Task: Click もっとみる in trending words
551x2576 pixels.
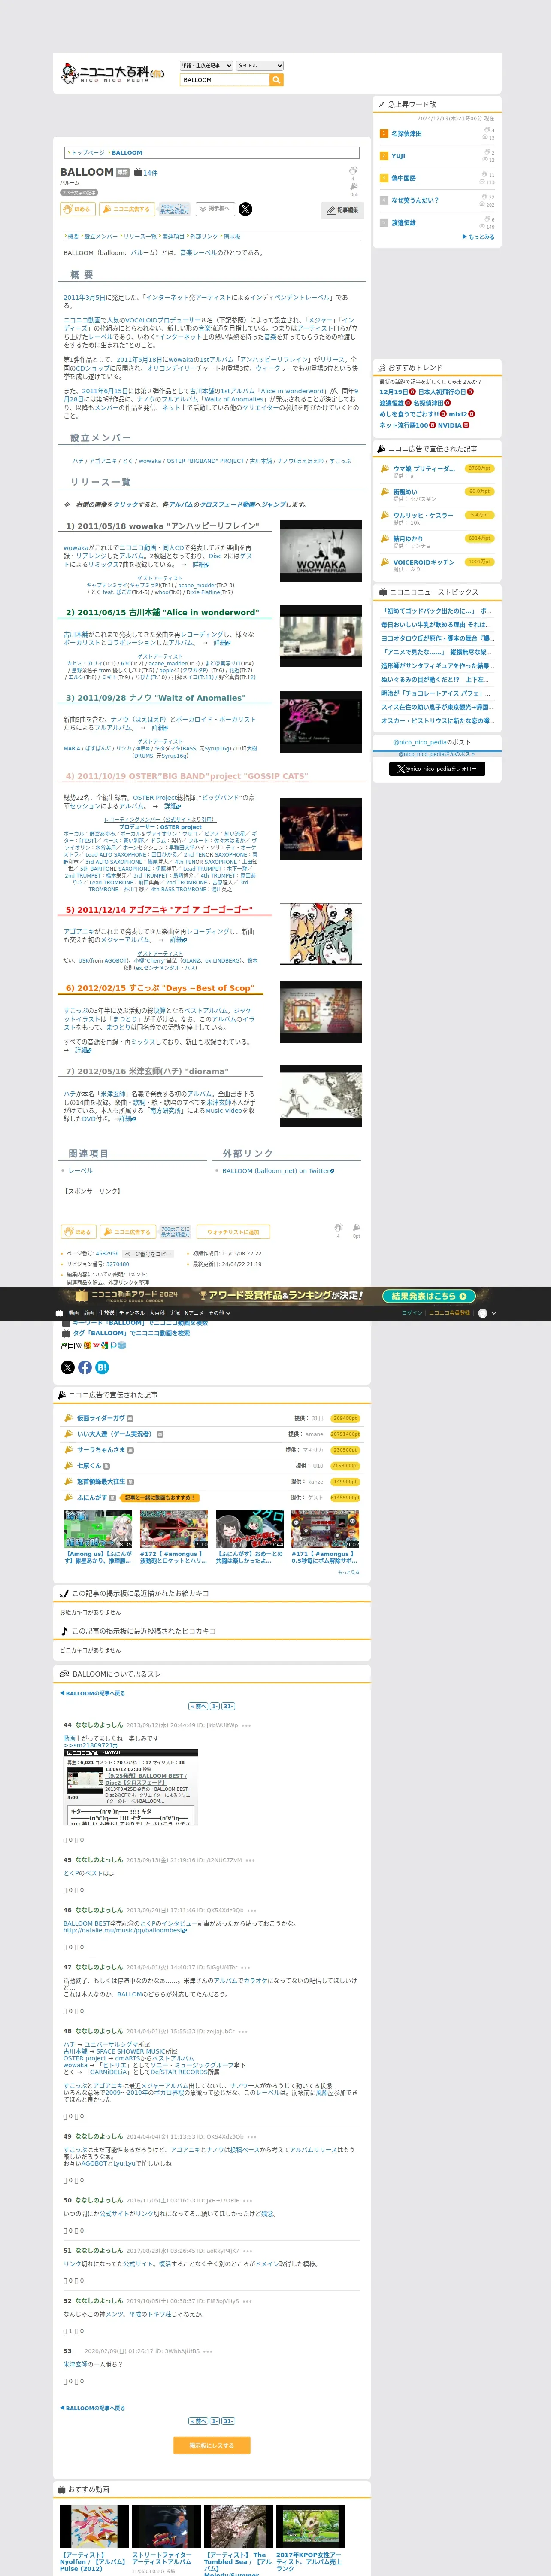Action: tap(479, 237)
